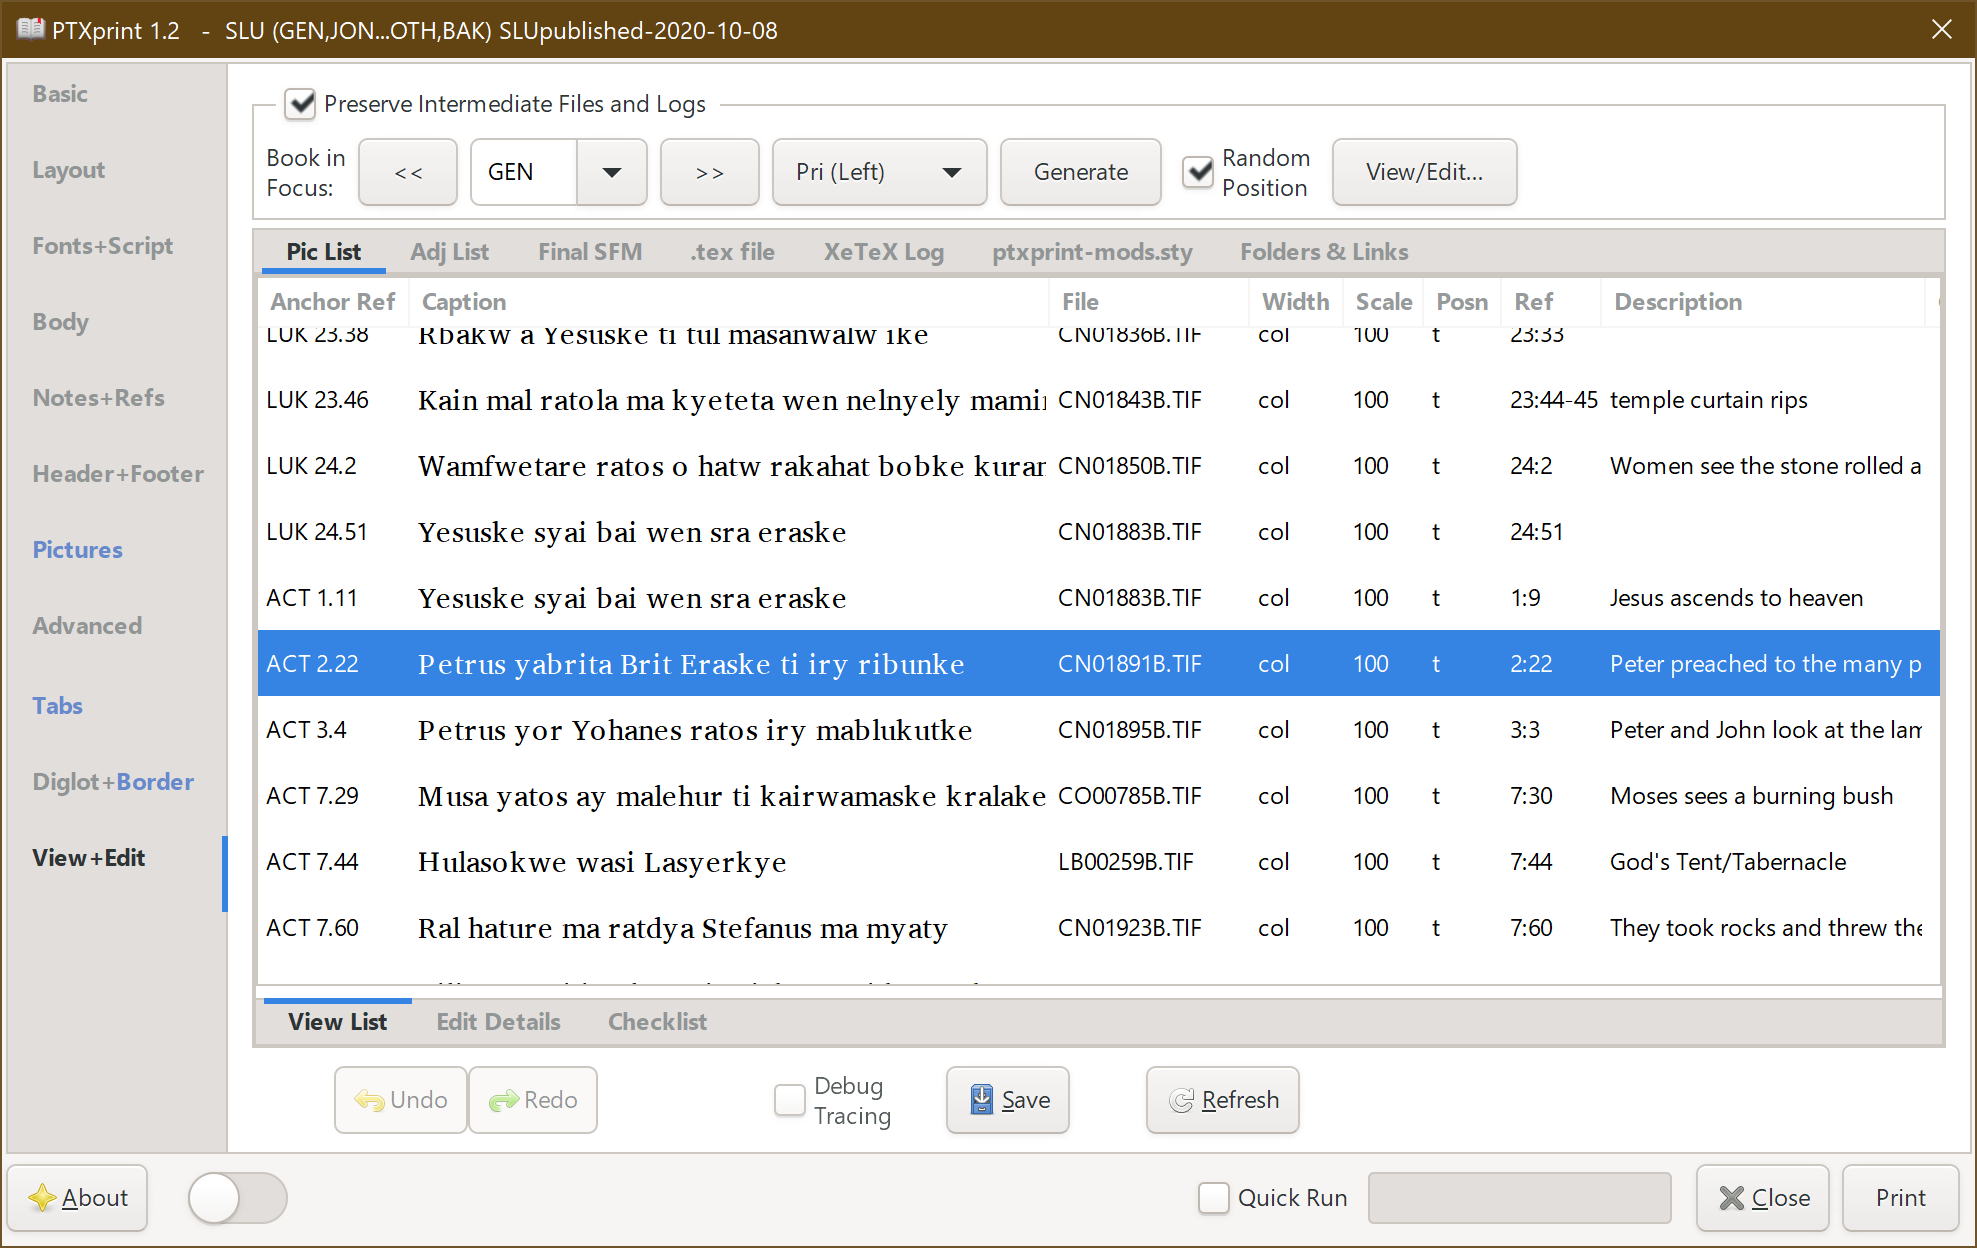Open the Edit Details tab
Screen dimensions: 1977x1248
pyautogui.click(x=497, y=1021)
